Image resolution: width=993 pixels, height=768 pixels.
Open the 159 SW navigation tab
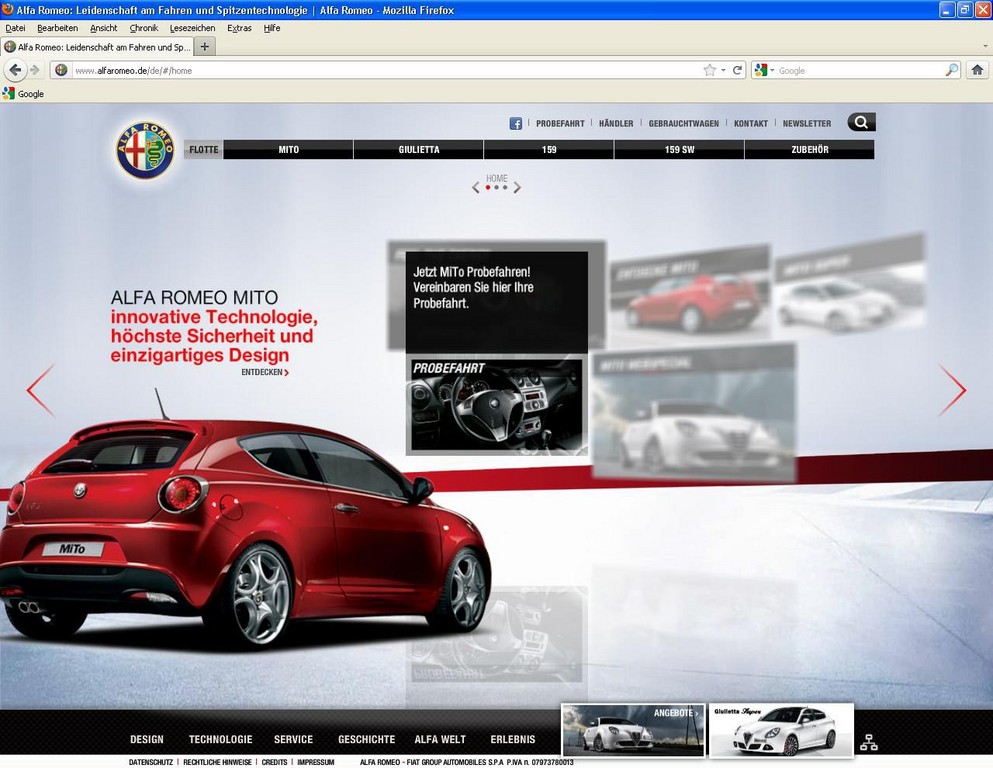680,150
